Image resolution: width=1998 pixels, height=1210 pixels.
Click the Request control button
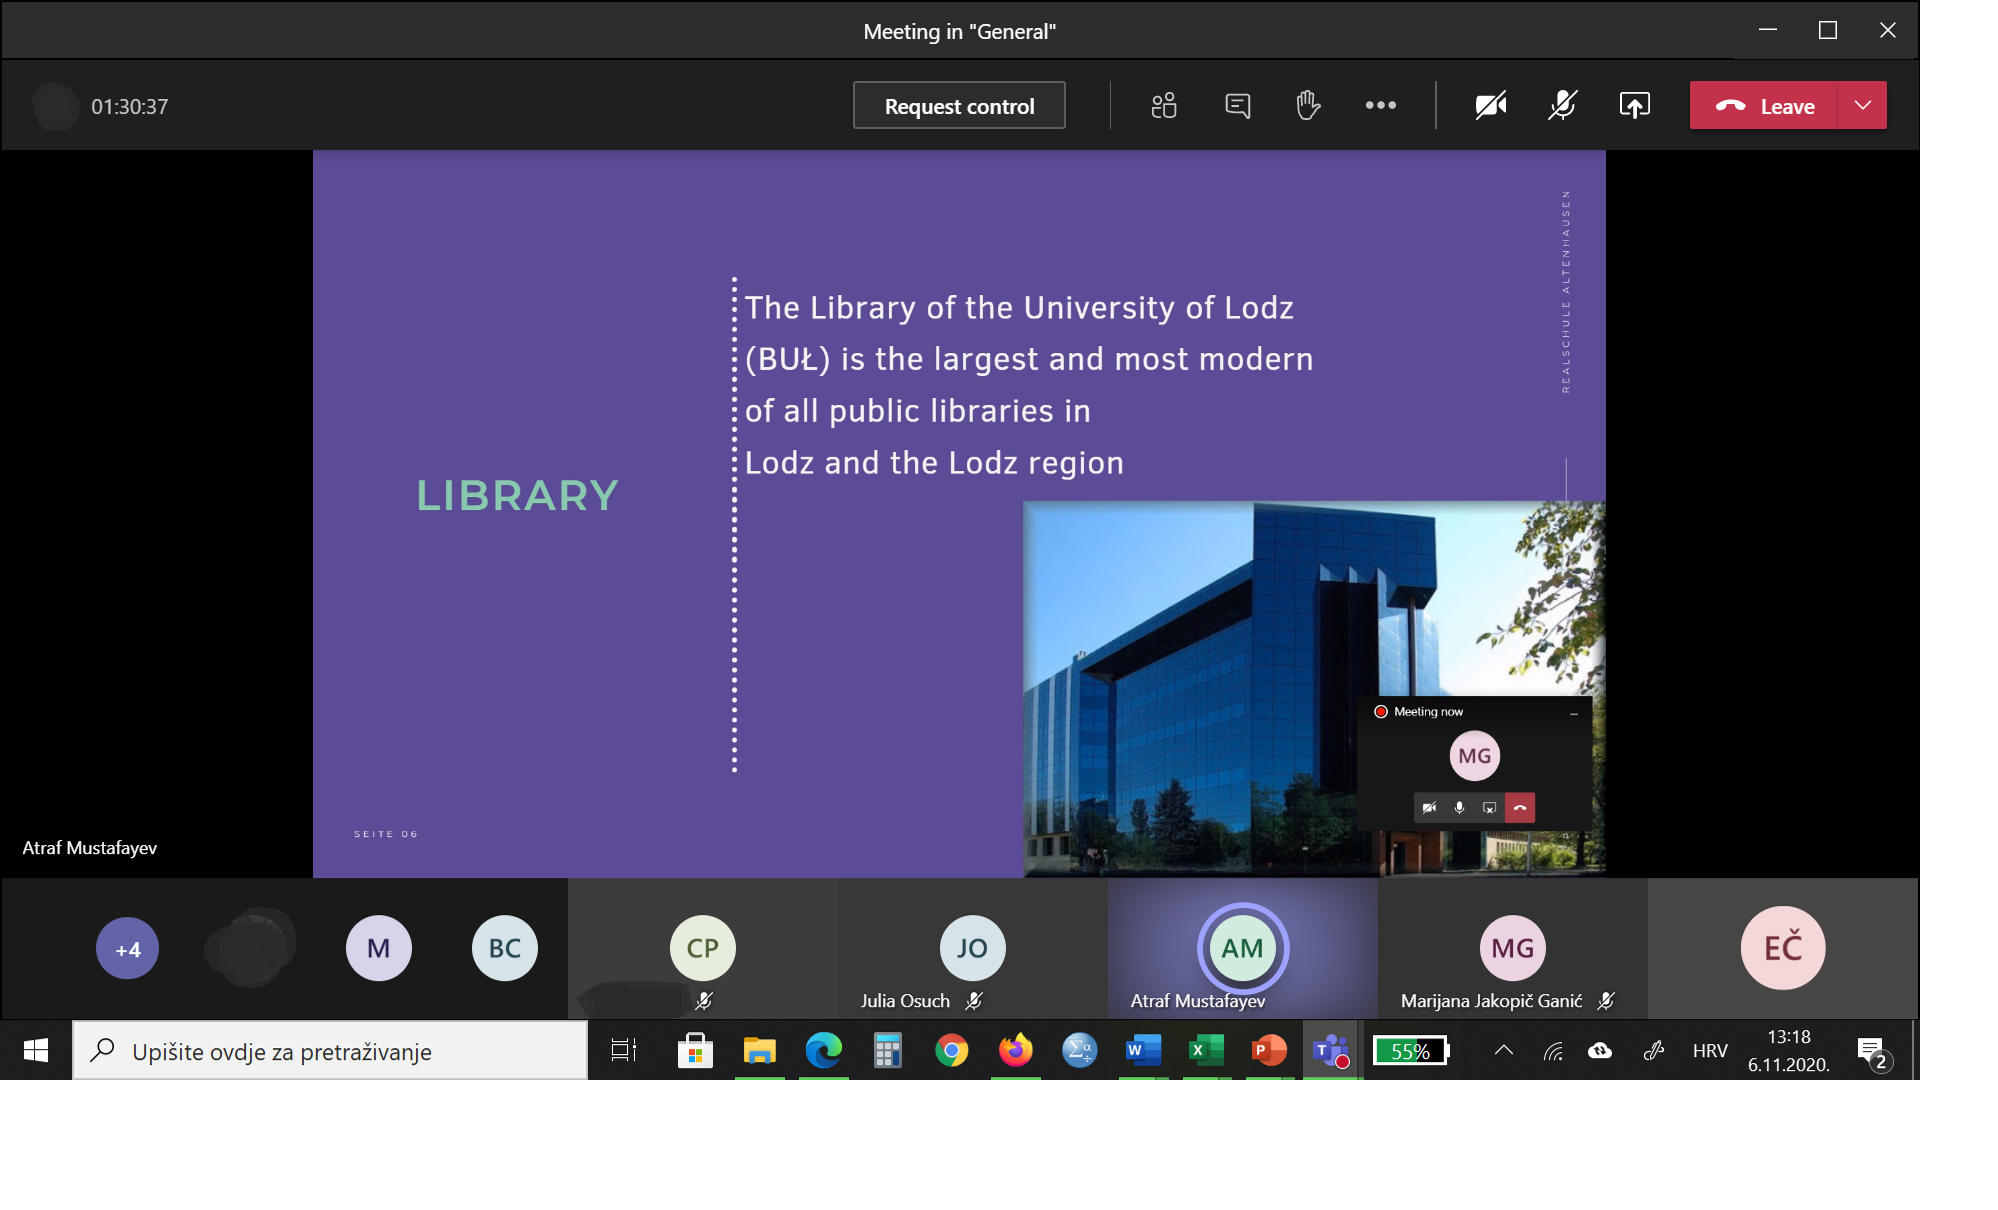coord(959,106)
